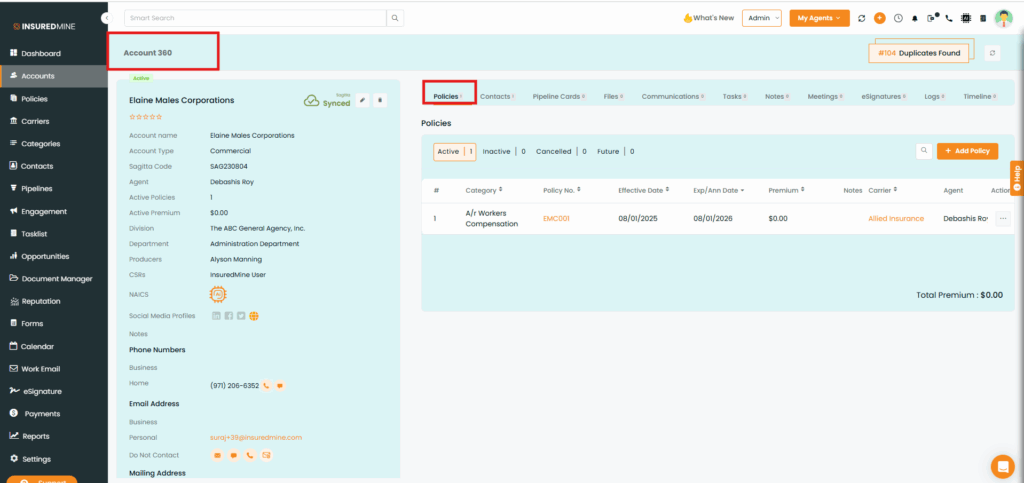
Task: Expand the My Agents dropdown
Action: click(x=818, y=18)
